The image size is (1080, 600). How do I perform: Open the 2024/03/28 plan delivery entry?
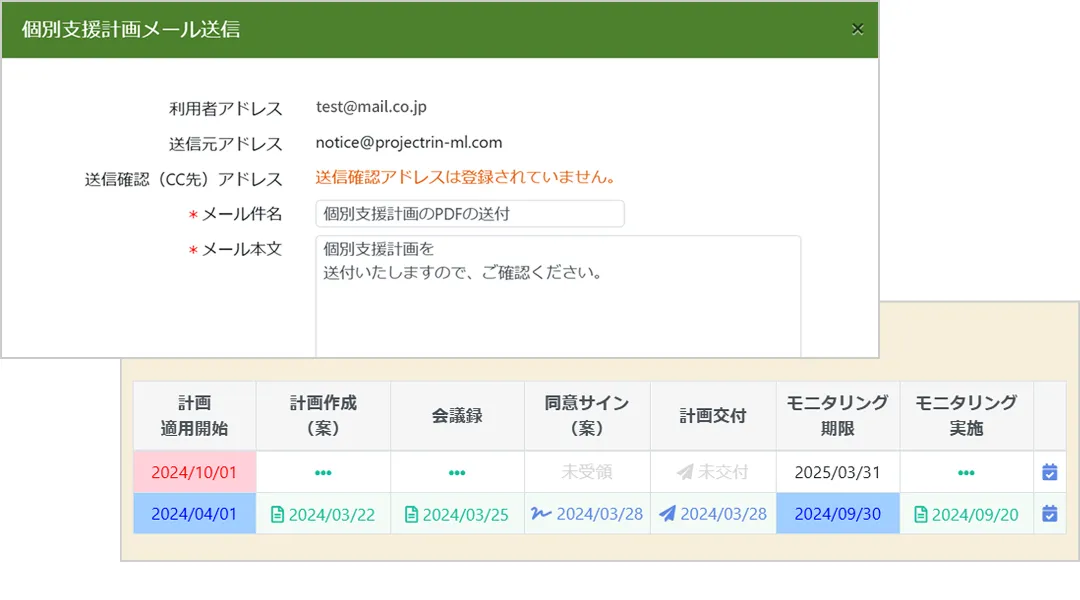click(713, 513)
